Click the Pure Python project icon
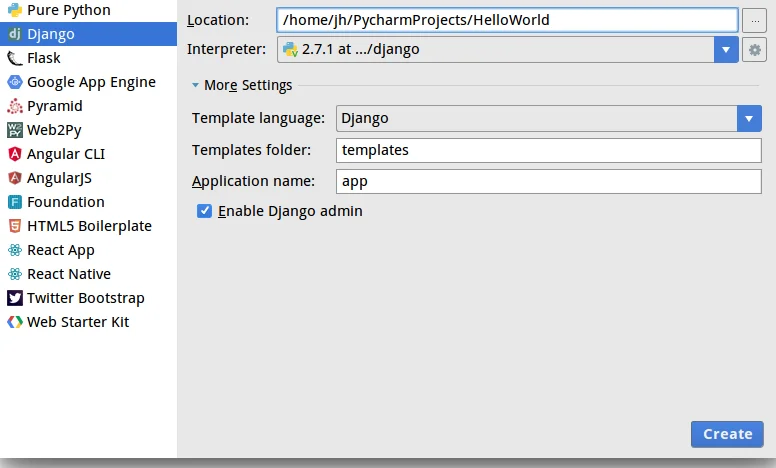Image resolution: width=776 pixels, height=468 pixels. pos(15,10)
